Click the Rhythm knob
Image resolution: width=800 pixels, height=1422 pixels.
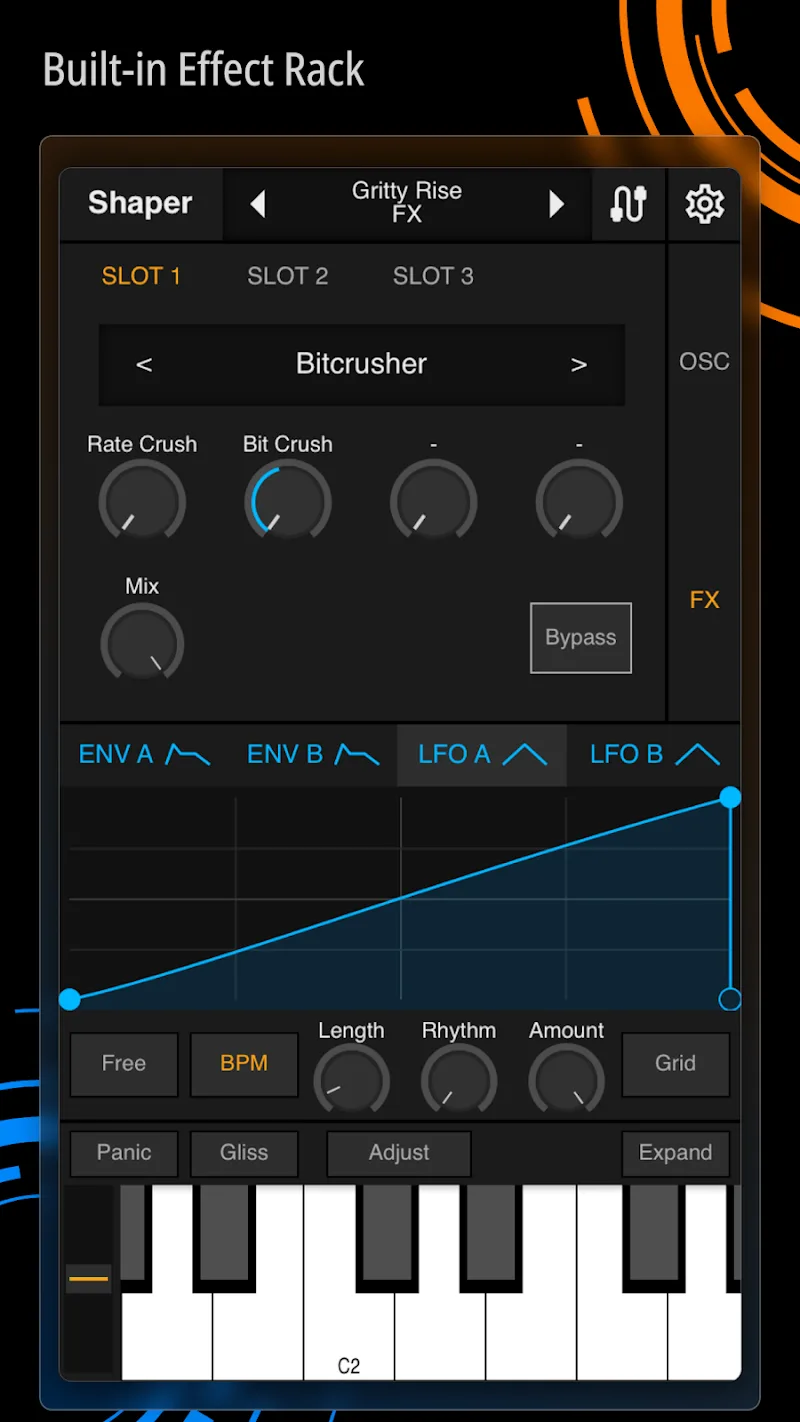pos(459,1081)
